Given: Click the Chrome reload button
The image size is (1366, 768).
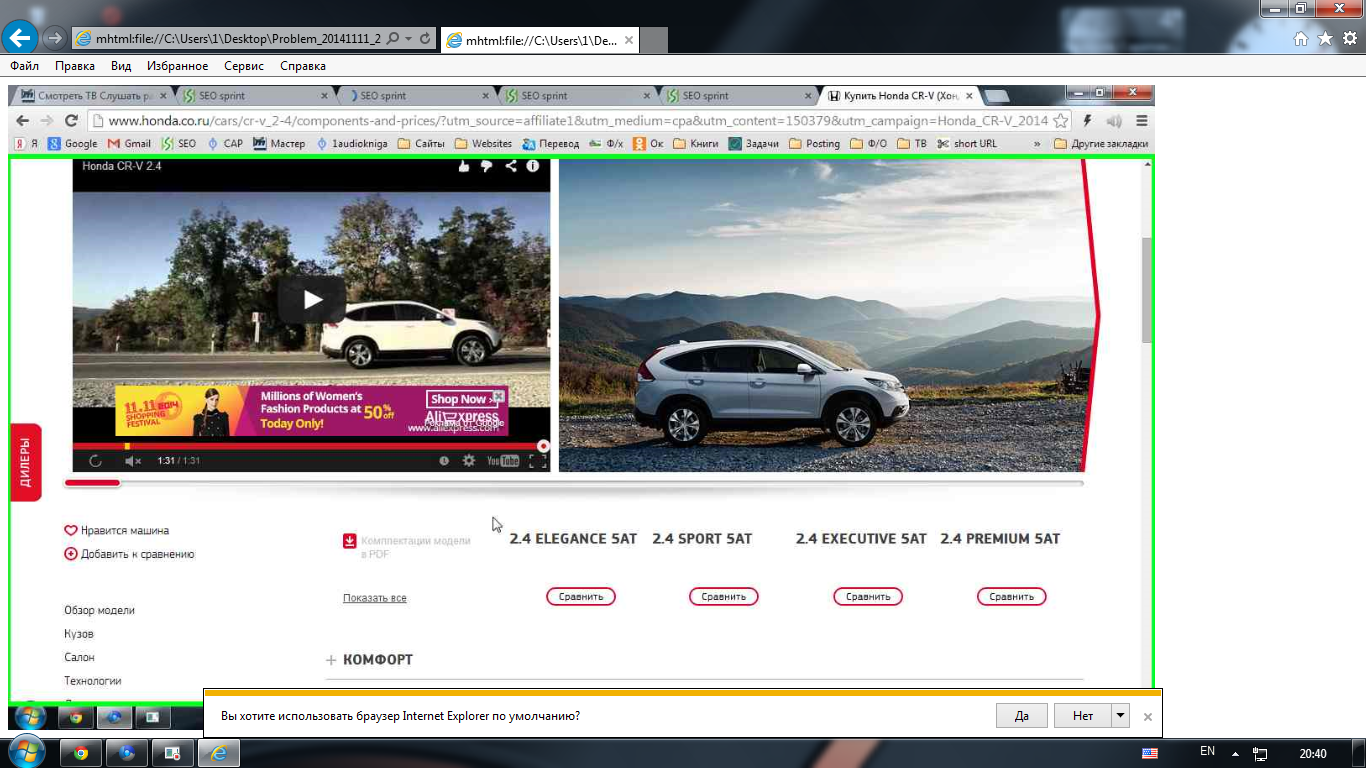Looking at the screenshot, I should [x=71, y=120].
